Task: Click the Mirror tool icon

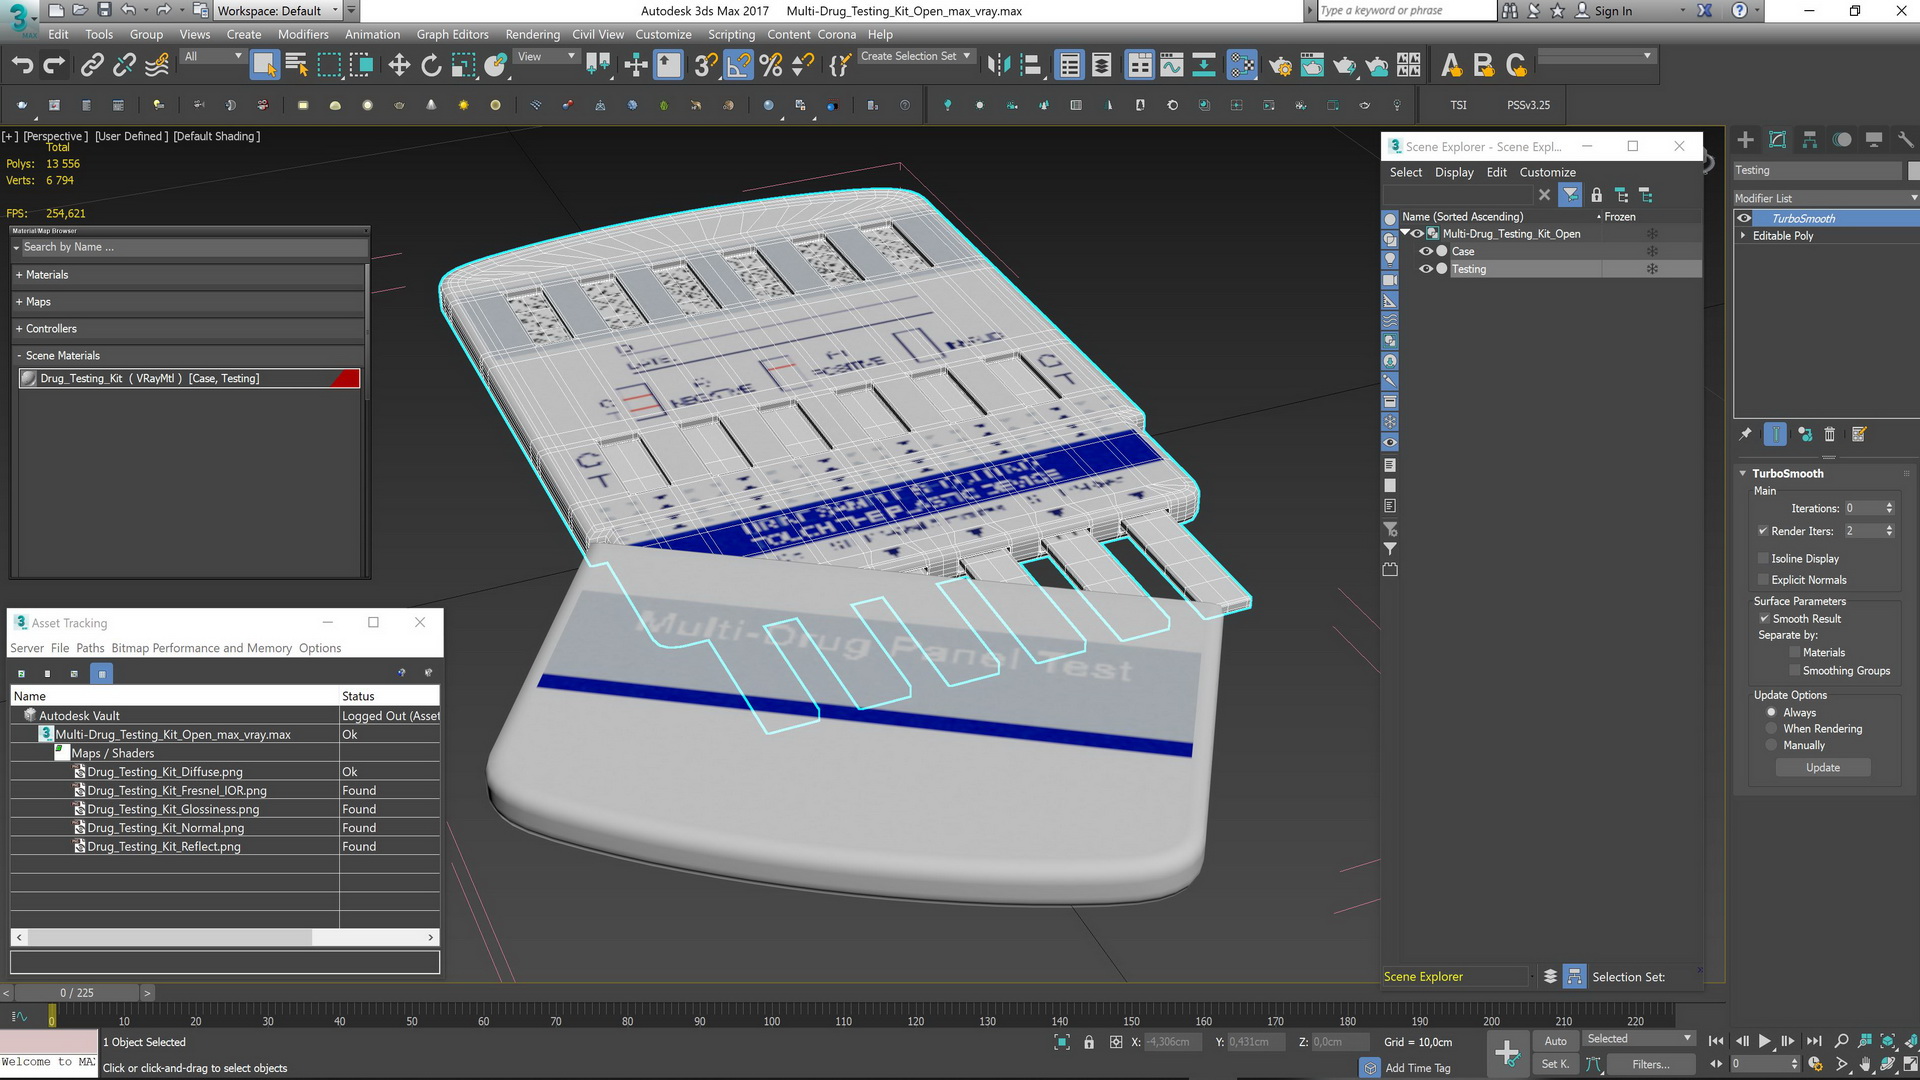Action: (997, 66)
